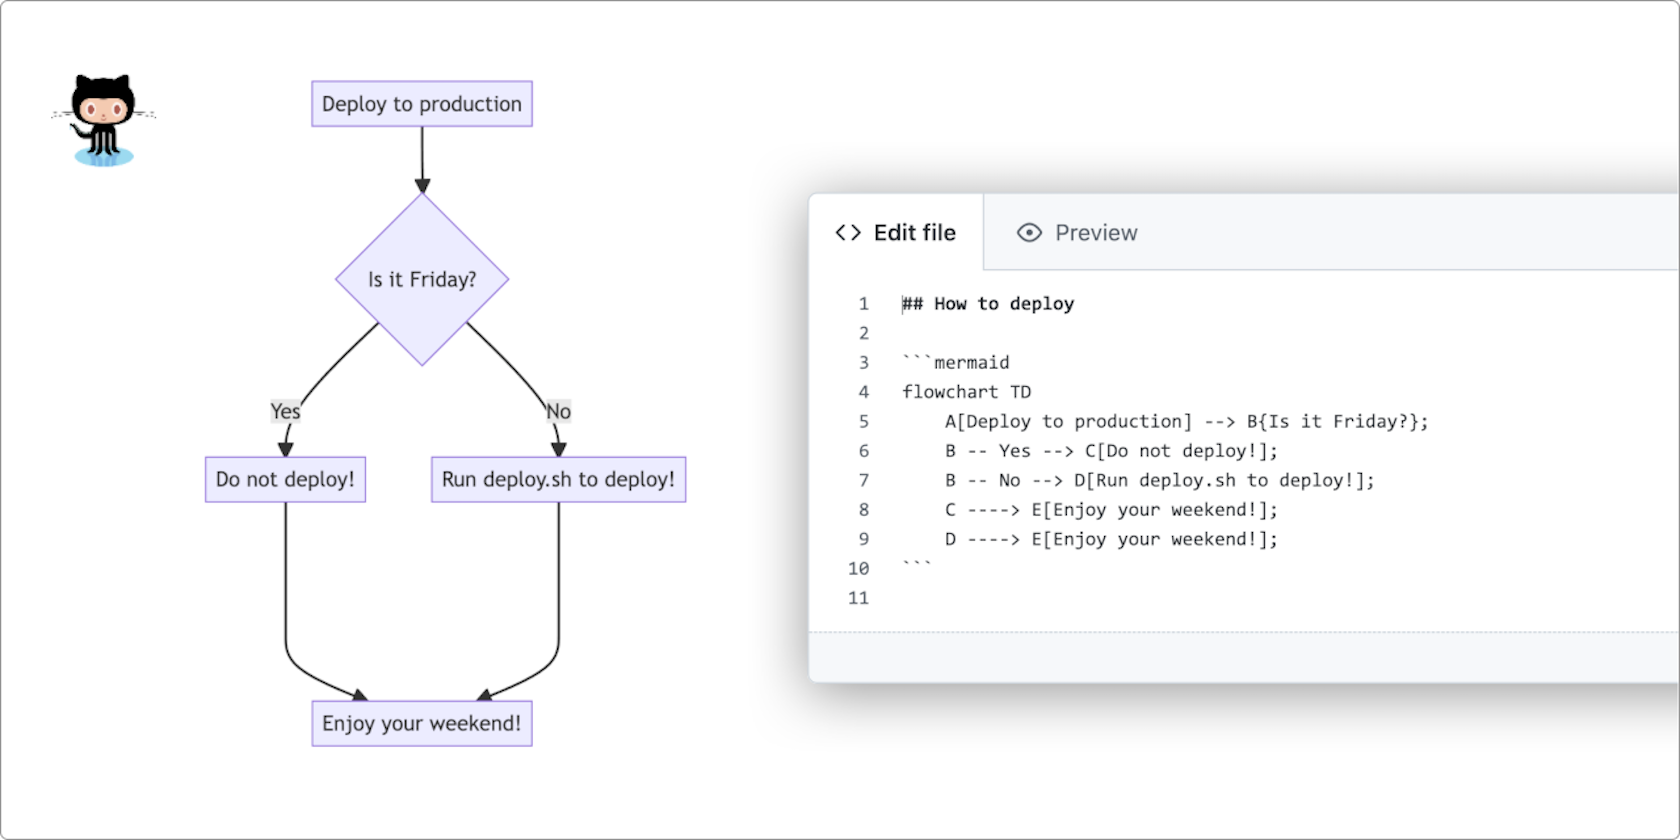Screen dimensions: 1680x840
Task: Click the 'Do not deploy!' box
Action: click(x=285, y=479)
